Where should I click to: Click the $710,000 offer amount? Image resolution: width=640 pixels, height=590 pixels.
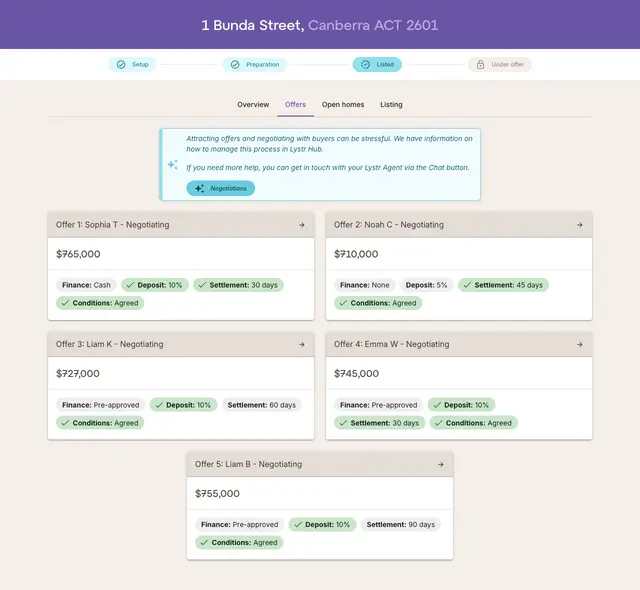point(356,254)
